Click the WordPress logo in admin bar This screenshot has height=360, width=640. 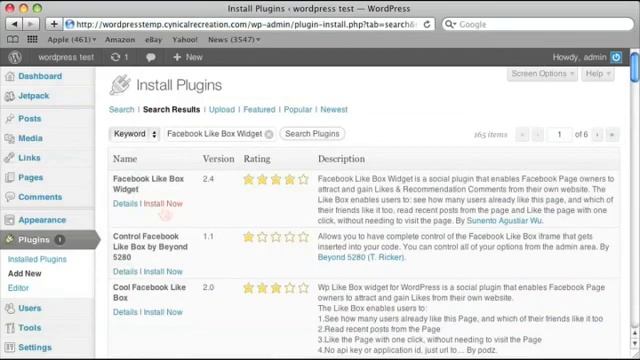[15, 57]
